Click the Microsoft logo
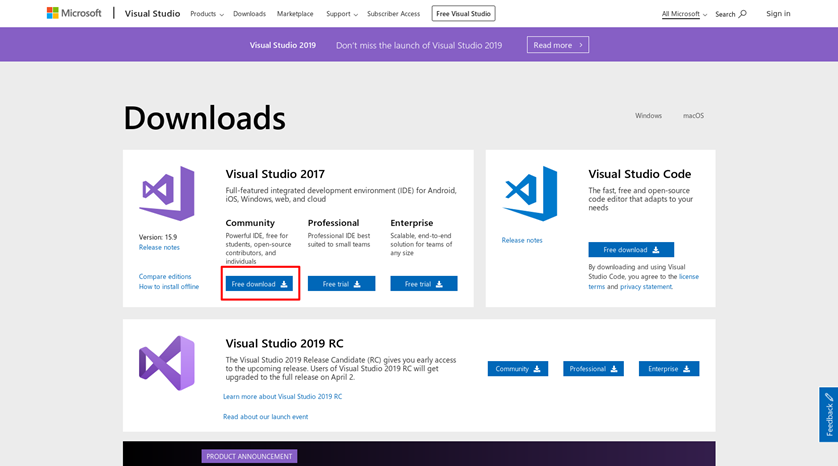The image size is (838, 466). [x=74, y=13]
